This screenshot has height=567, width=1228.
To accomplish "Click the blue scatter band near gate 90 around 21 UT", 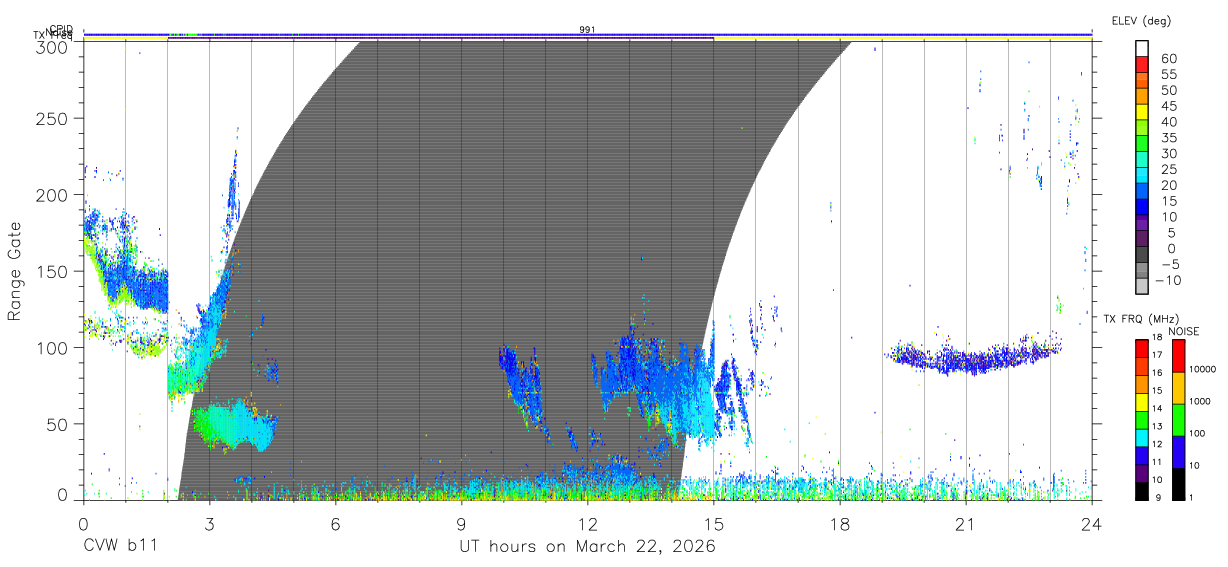I will [x=972, y=358].
